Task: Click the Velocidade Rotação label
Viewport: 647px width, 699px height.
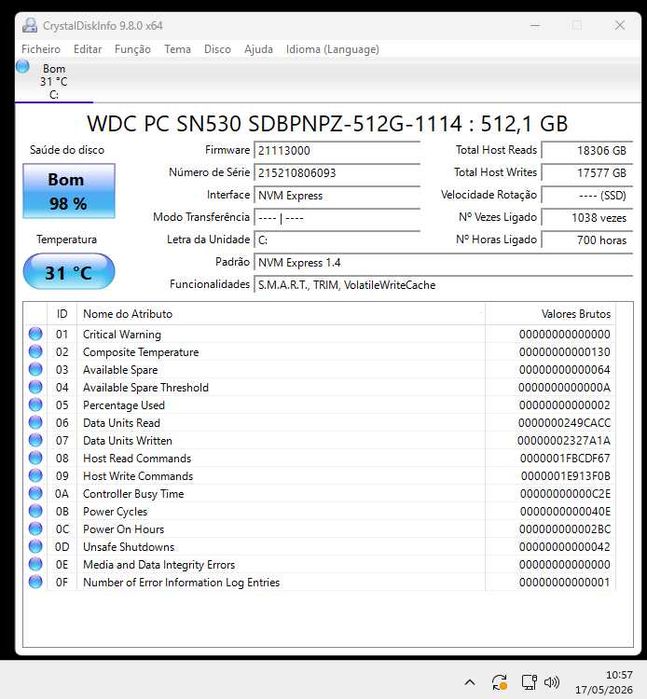Action: point(489,195)
